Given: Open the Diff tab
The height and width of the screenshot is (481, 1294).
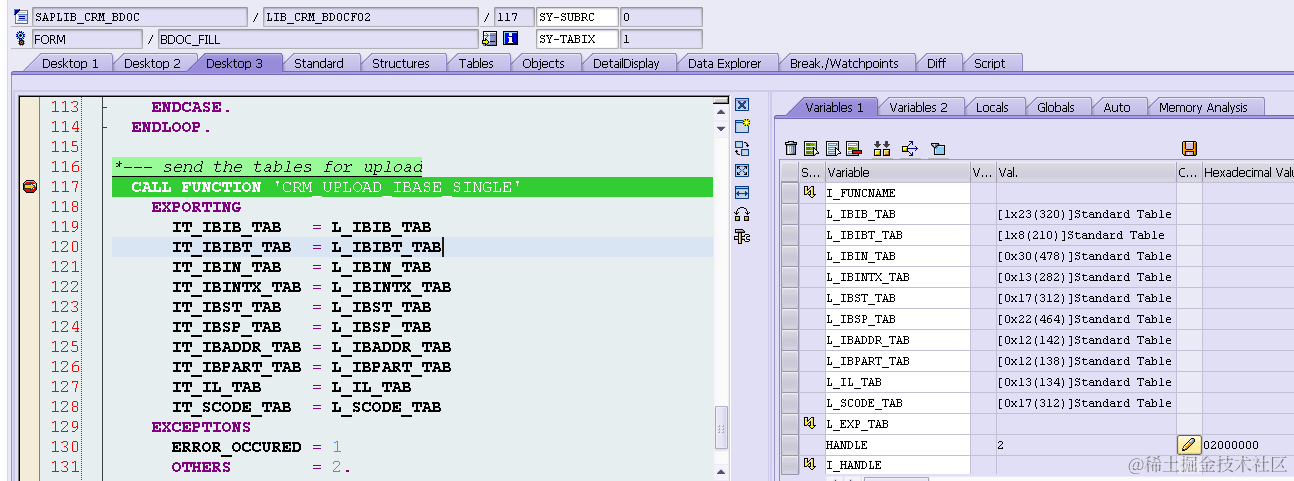Looking at the screenshot, I should 936,63.
